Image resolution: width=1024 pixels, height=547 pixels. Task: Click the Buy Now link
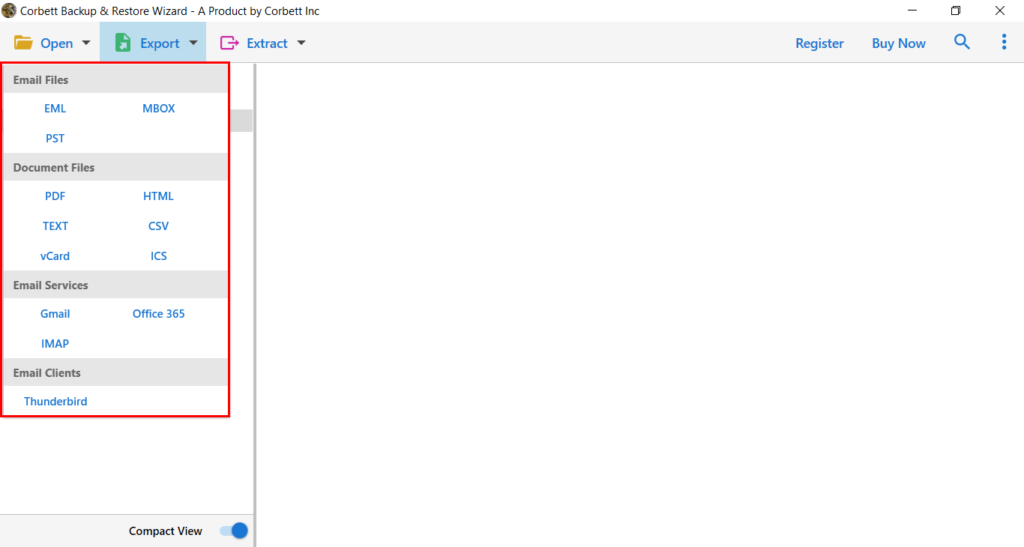pyautogui.click(x=899, y=43)
